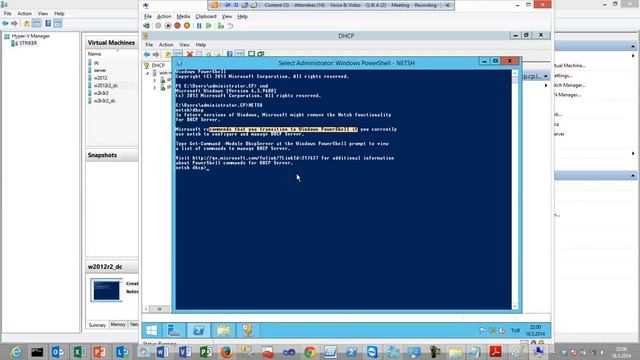Open Word from host taskbar
The width and height of the screenshot is (640, 360).
click(x=162, y=352)
